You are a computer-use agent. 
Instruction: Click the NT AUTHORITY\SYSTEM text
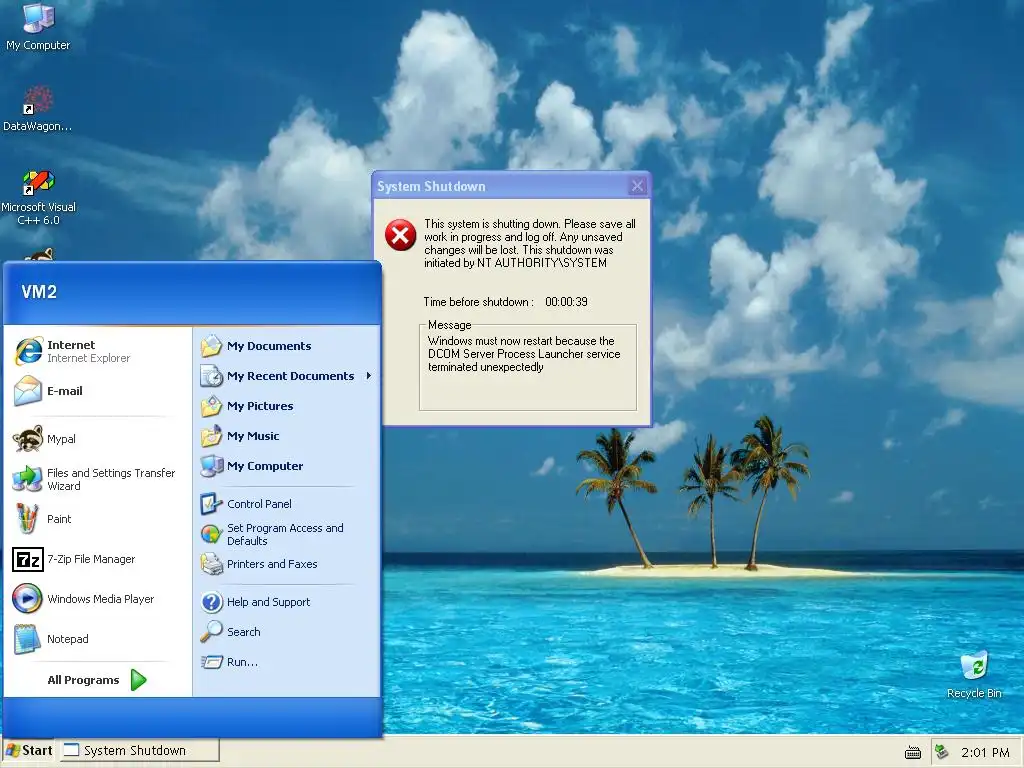pyautogui.click(x=541, y=263)
